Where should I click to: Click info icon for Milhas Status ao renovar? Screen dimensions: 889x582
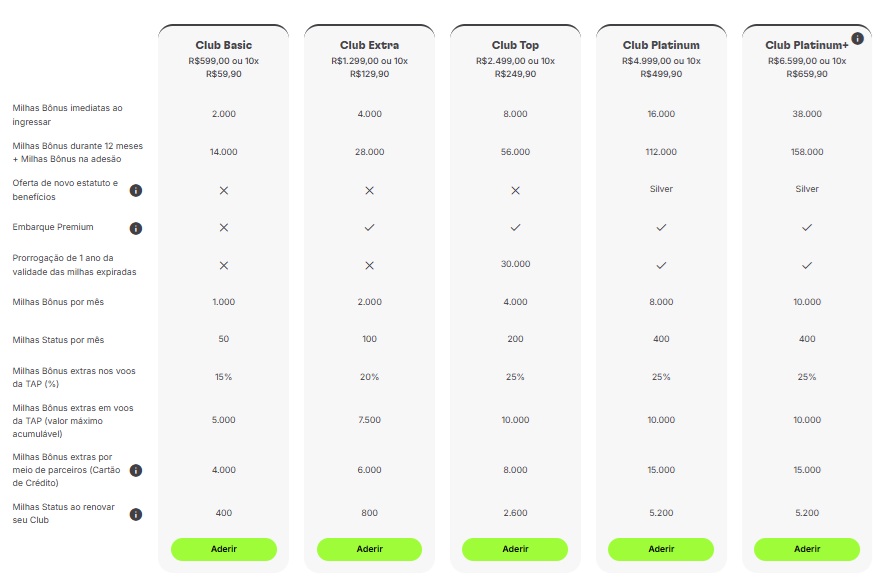point(136,514)
